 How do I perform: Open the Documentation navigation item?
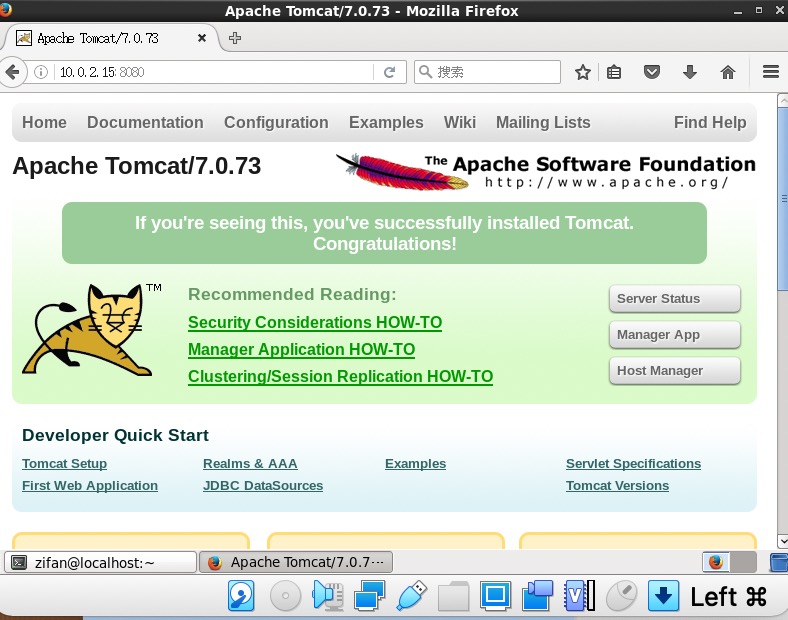click(145, 122)
